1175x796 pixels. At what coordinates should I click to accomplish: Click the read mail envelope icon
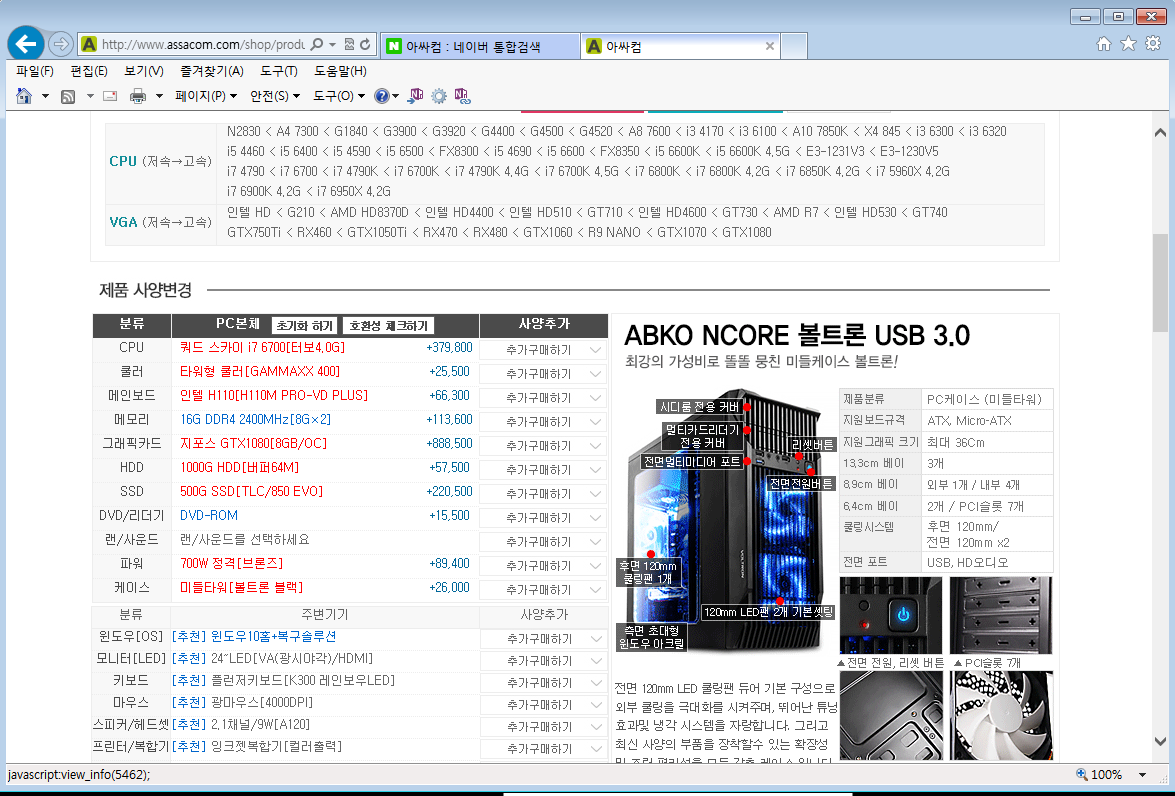(x=110, y=96)
